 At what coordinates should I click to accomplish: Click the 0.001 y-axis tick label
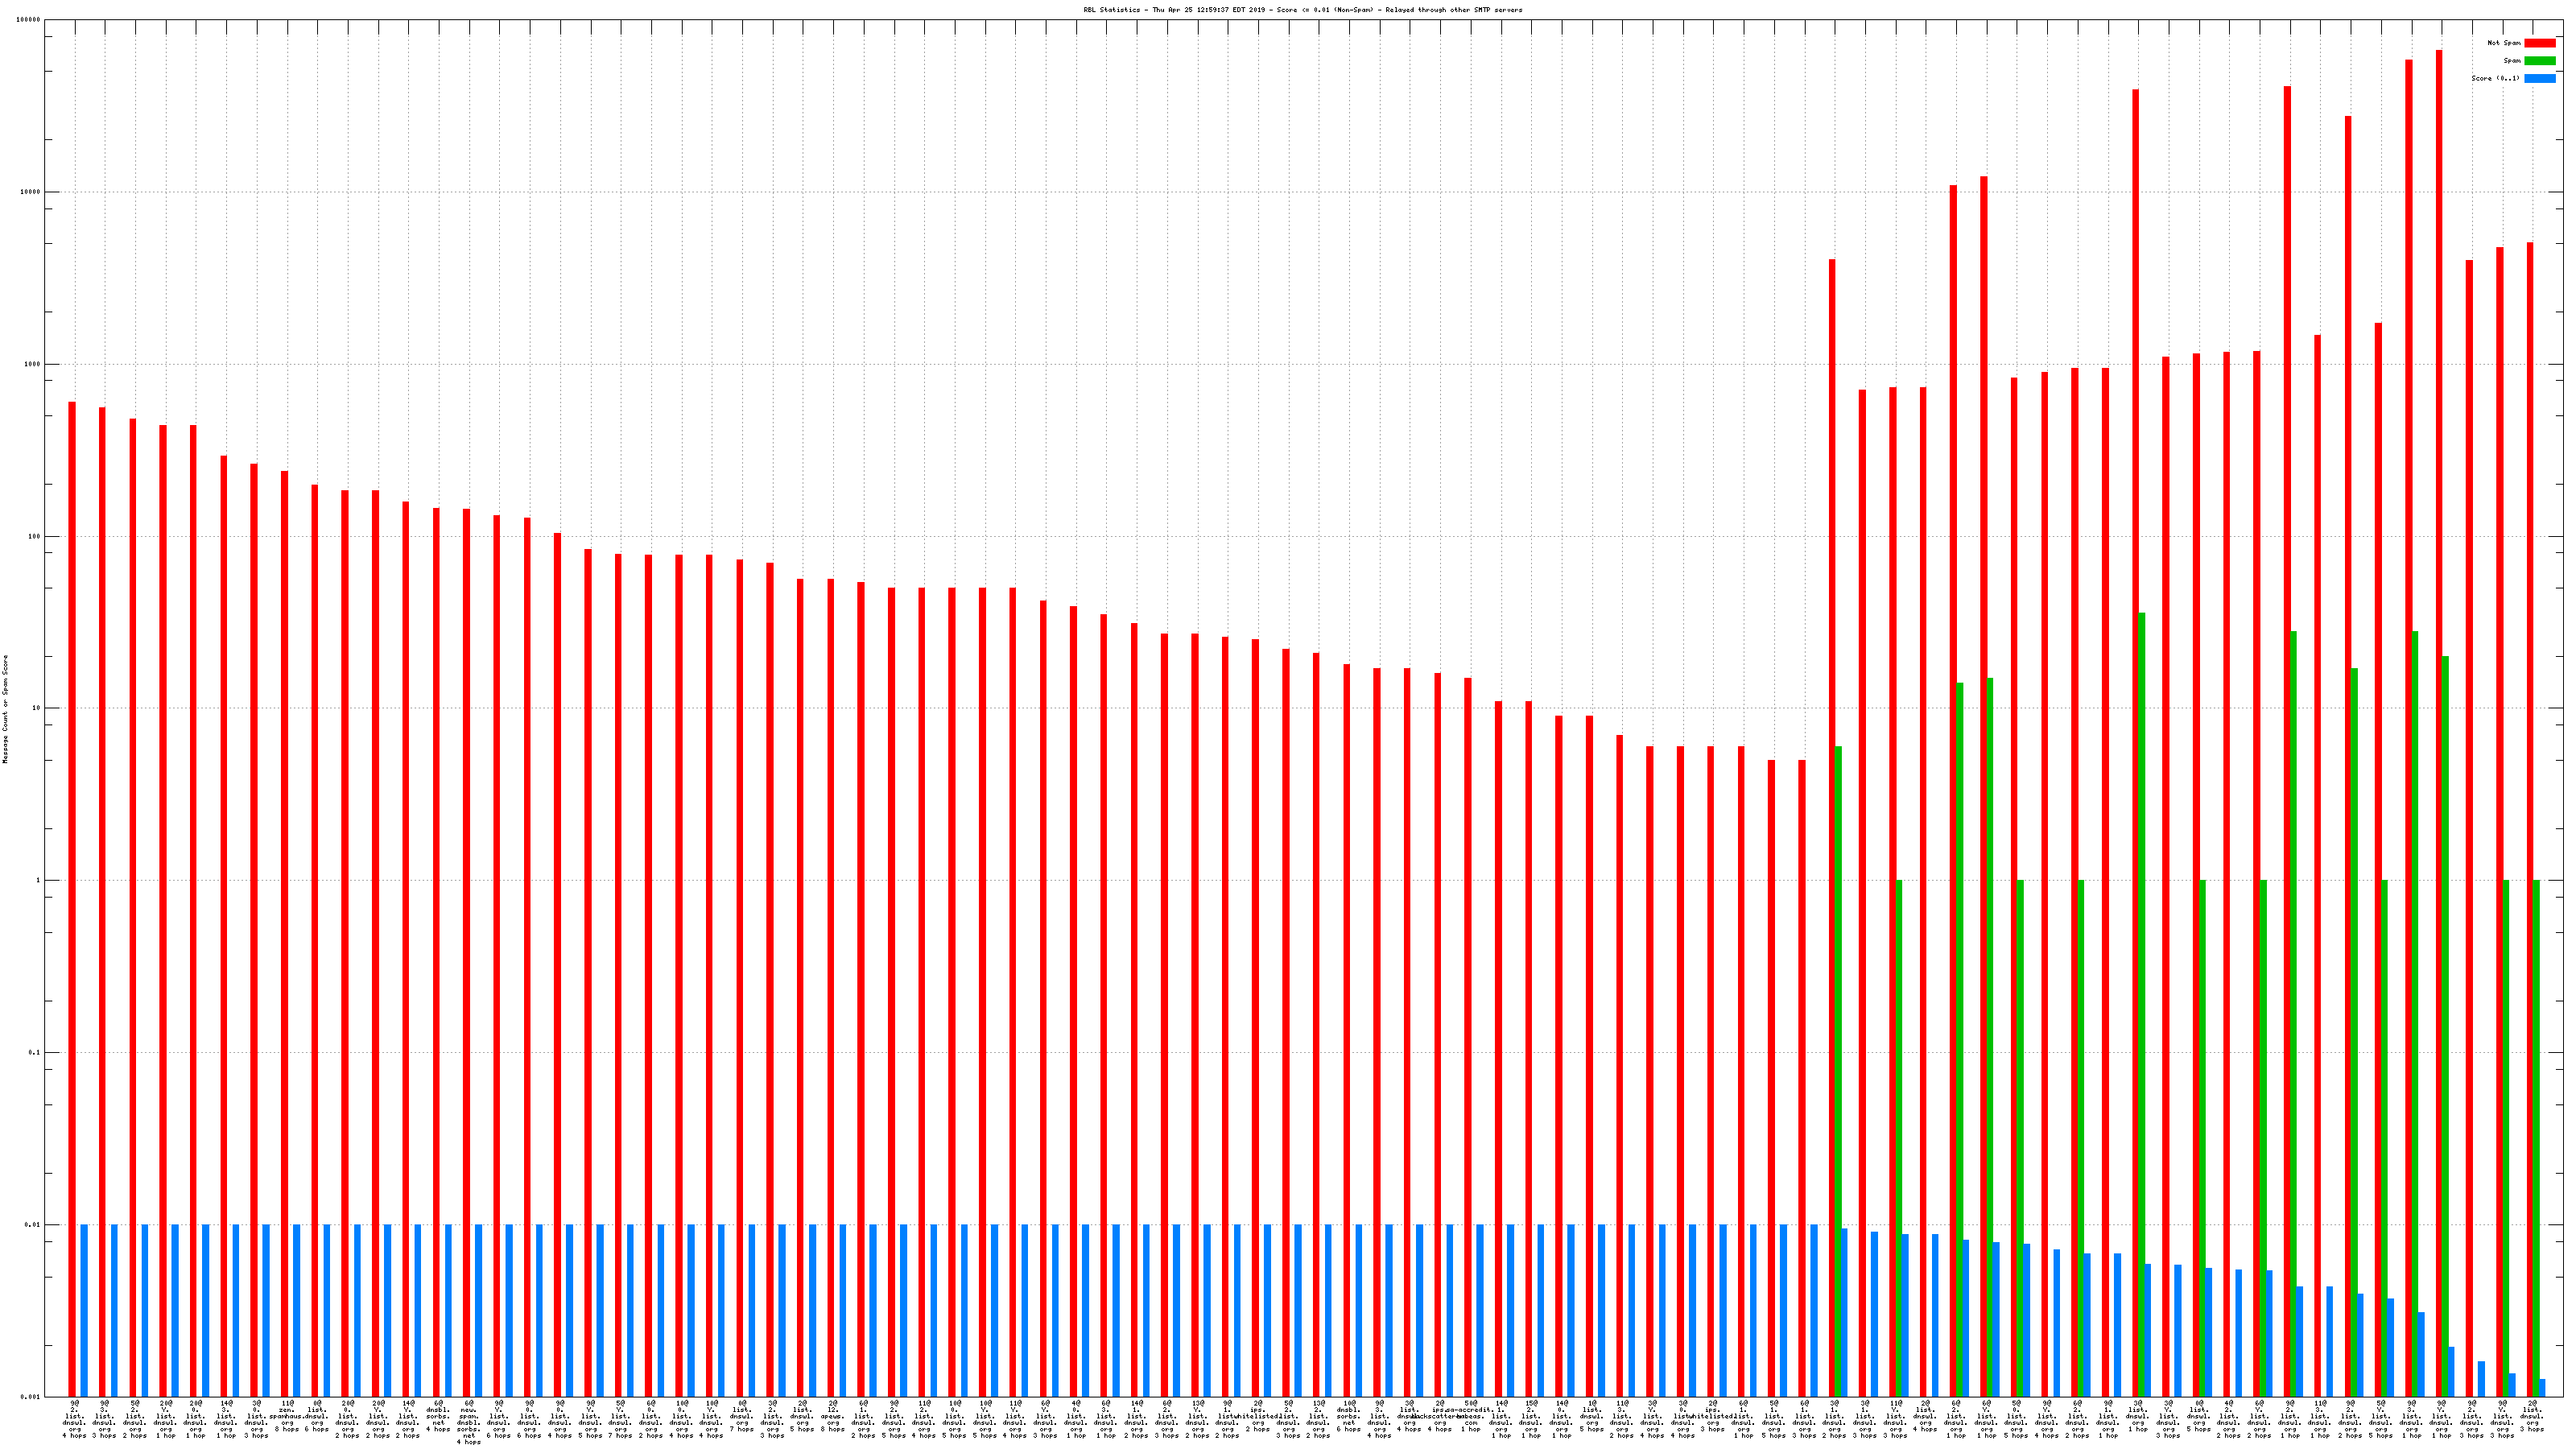point(31,1396)
